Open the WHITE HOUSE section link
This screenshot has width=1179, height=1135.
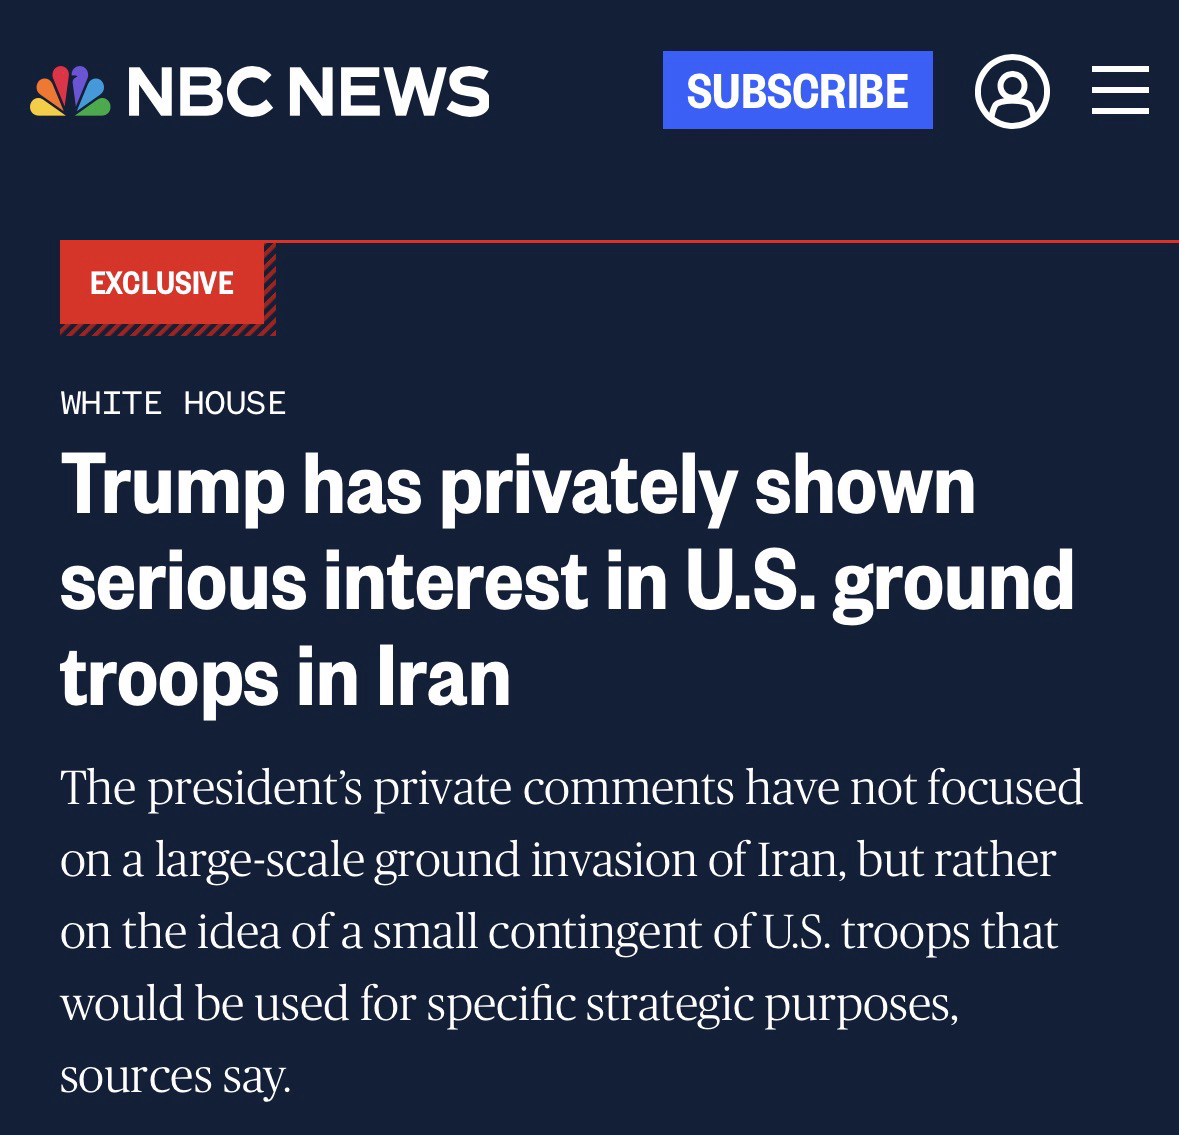(173, 403)
